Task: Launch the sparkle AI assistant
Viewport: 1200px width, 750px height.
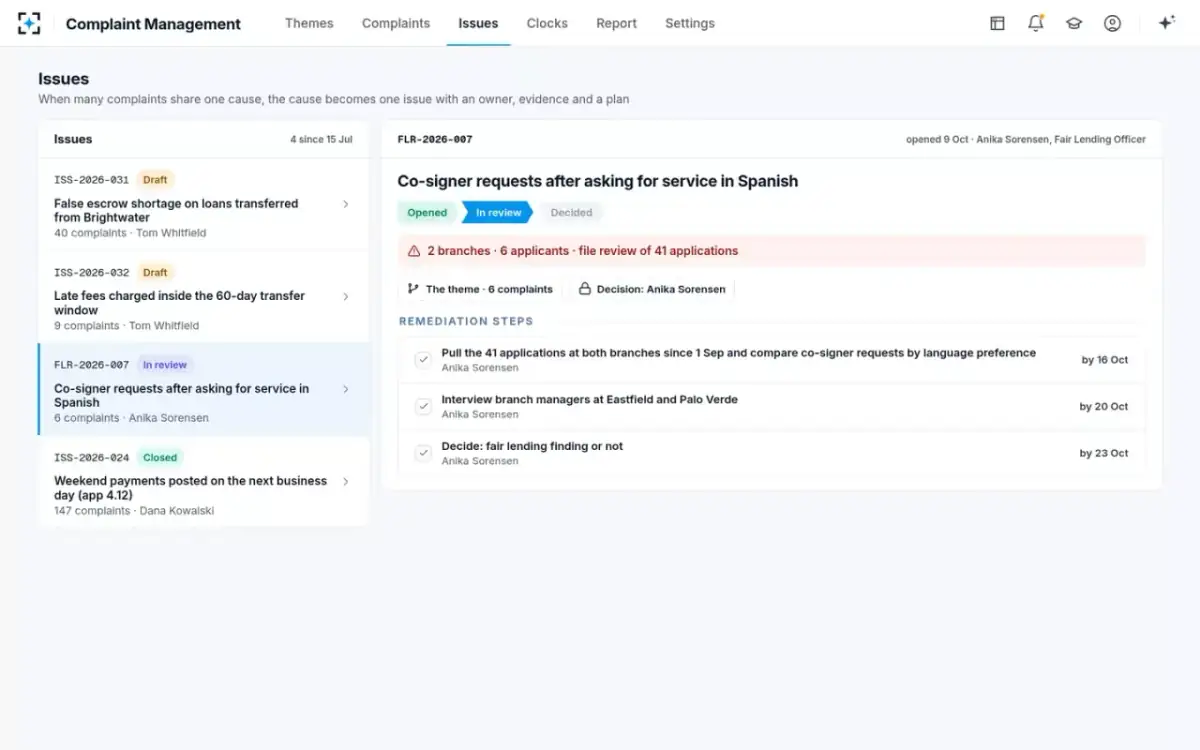Action: point(1166,23)
